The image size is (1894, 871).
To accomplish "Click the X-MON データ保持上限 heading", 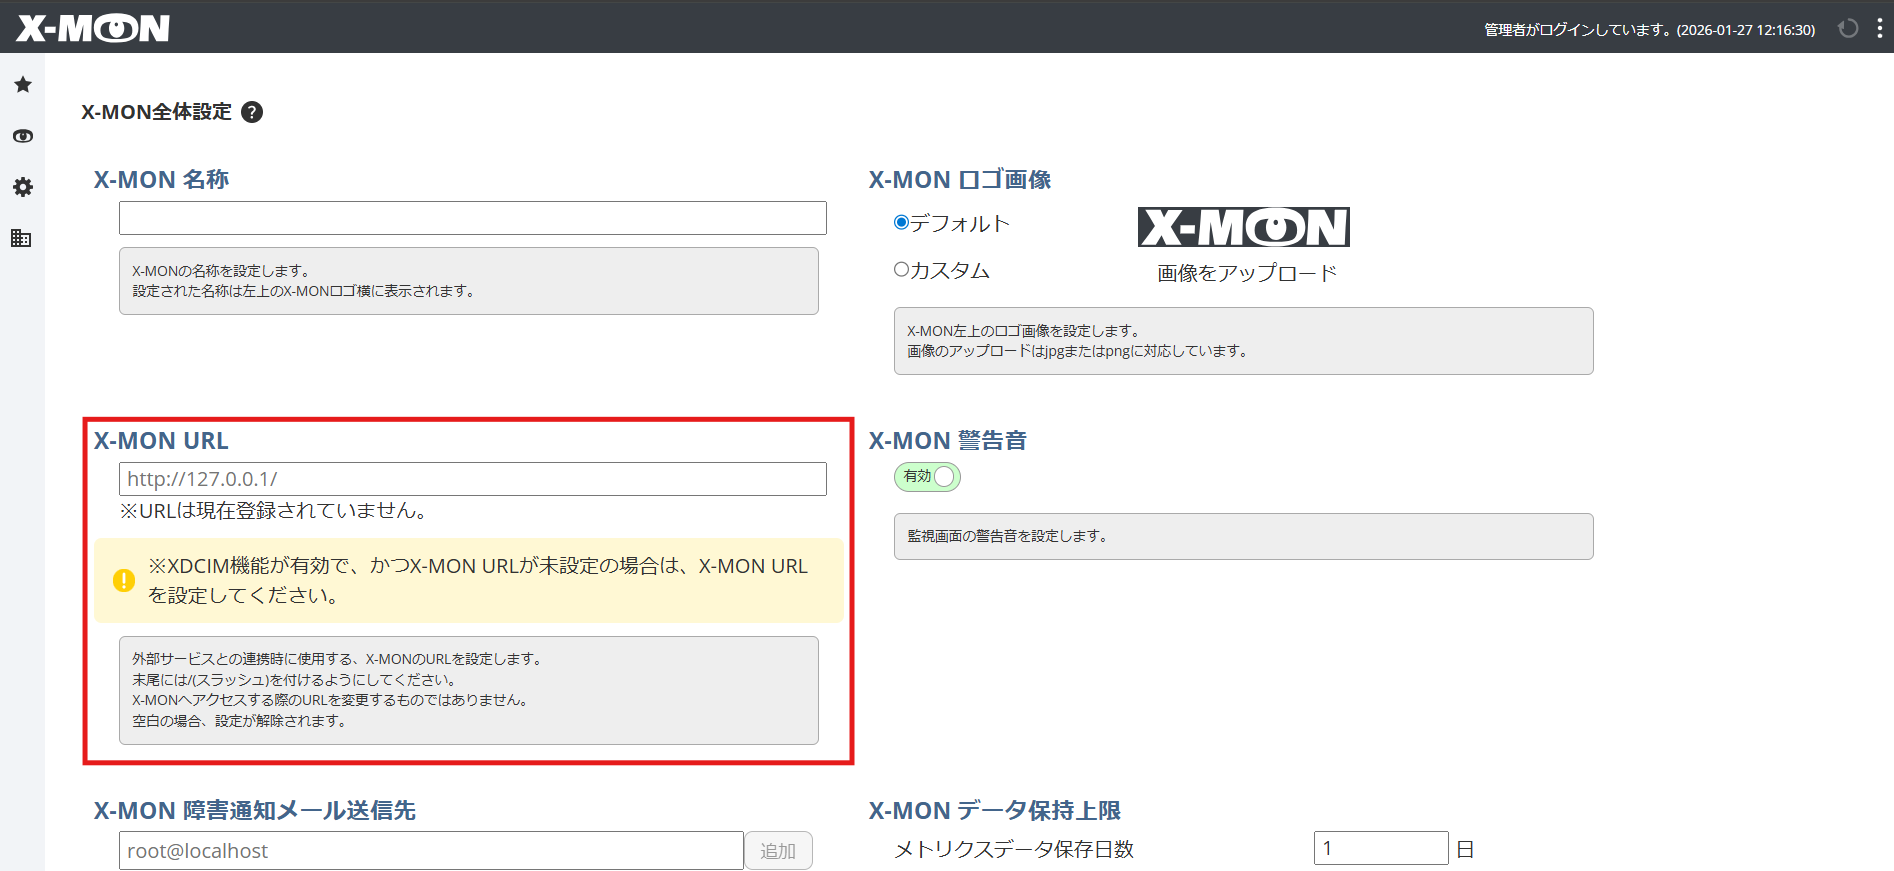I will (994, 811).
